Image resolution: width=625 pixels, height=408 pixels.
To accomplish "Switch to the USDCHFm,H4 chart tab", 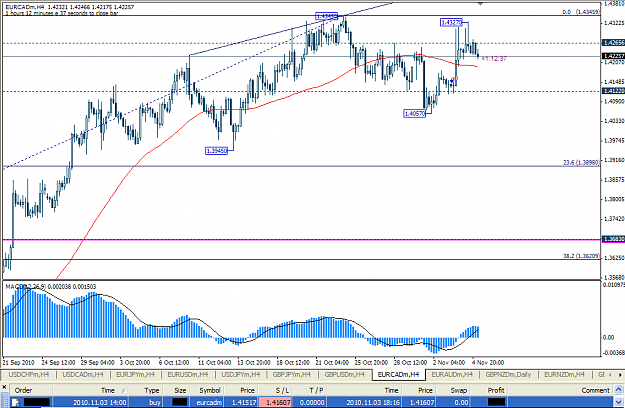I will click(x=29, y=375).
